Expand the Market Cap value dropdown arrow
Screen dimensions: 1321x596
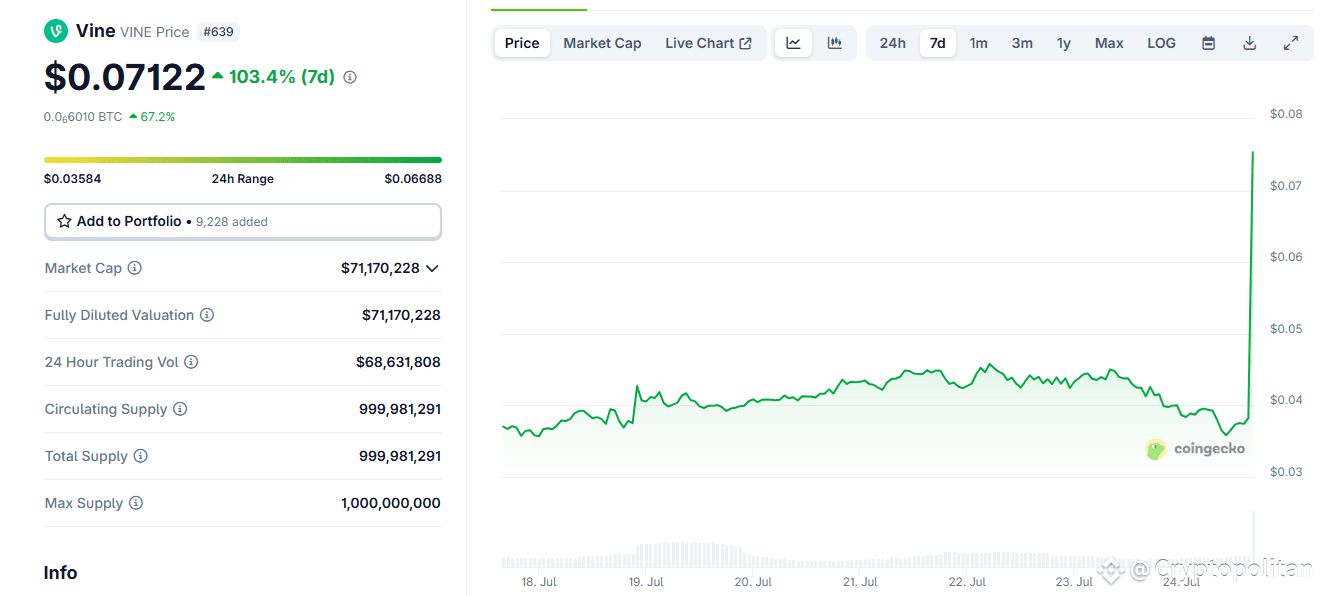[x=432, y=268]
